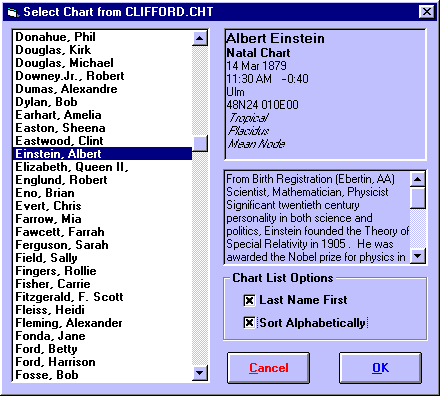Click the OK button
440x396 pixels.
[380, 368]
